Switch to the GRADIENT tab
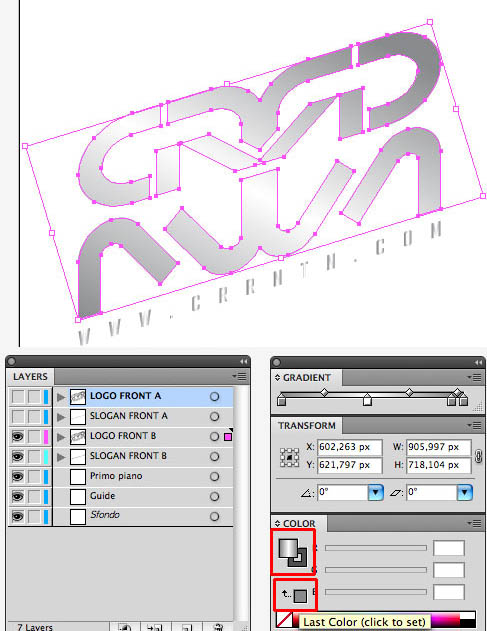487x631 pixels. (307, 378)
